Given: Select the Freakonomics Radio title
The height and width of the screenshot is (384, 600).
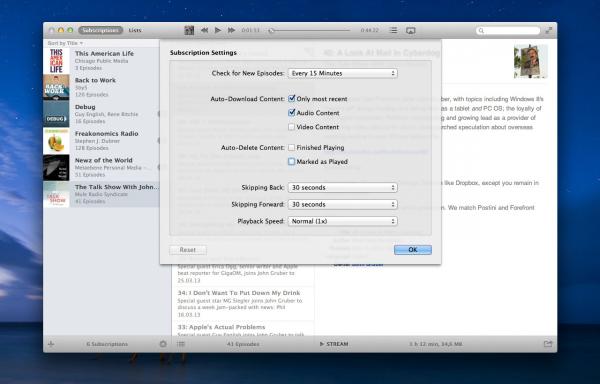Looking at the screenshot, I should pos(106,133).
